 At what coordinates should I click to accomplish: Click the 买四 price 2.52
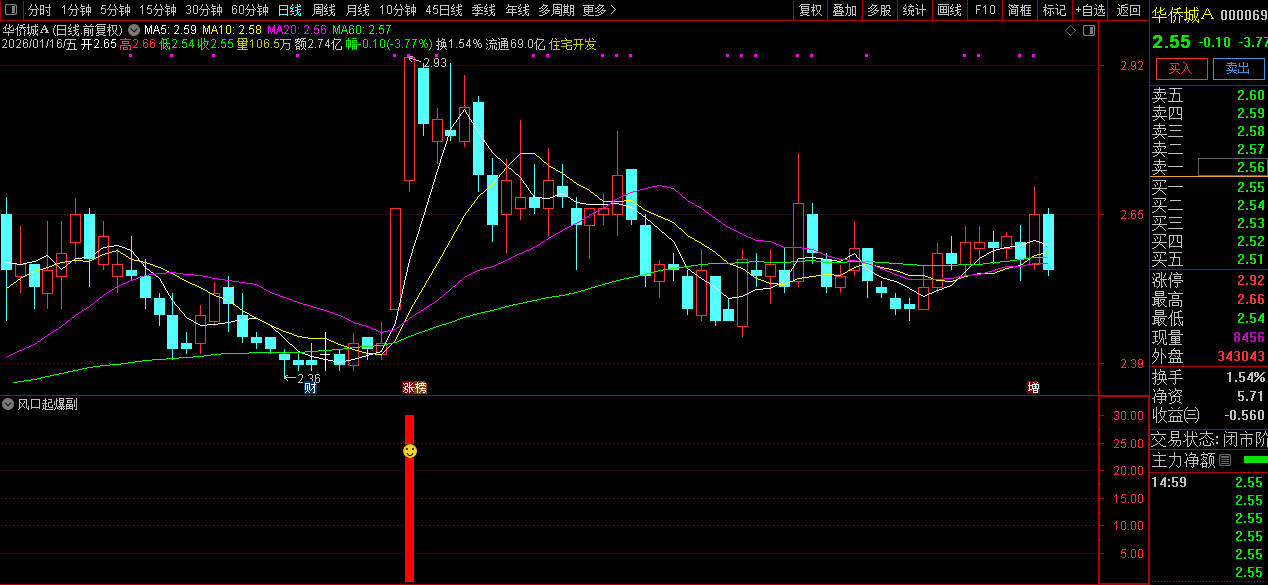1250,241
